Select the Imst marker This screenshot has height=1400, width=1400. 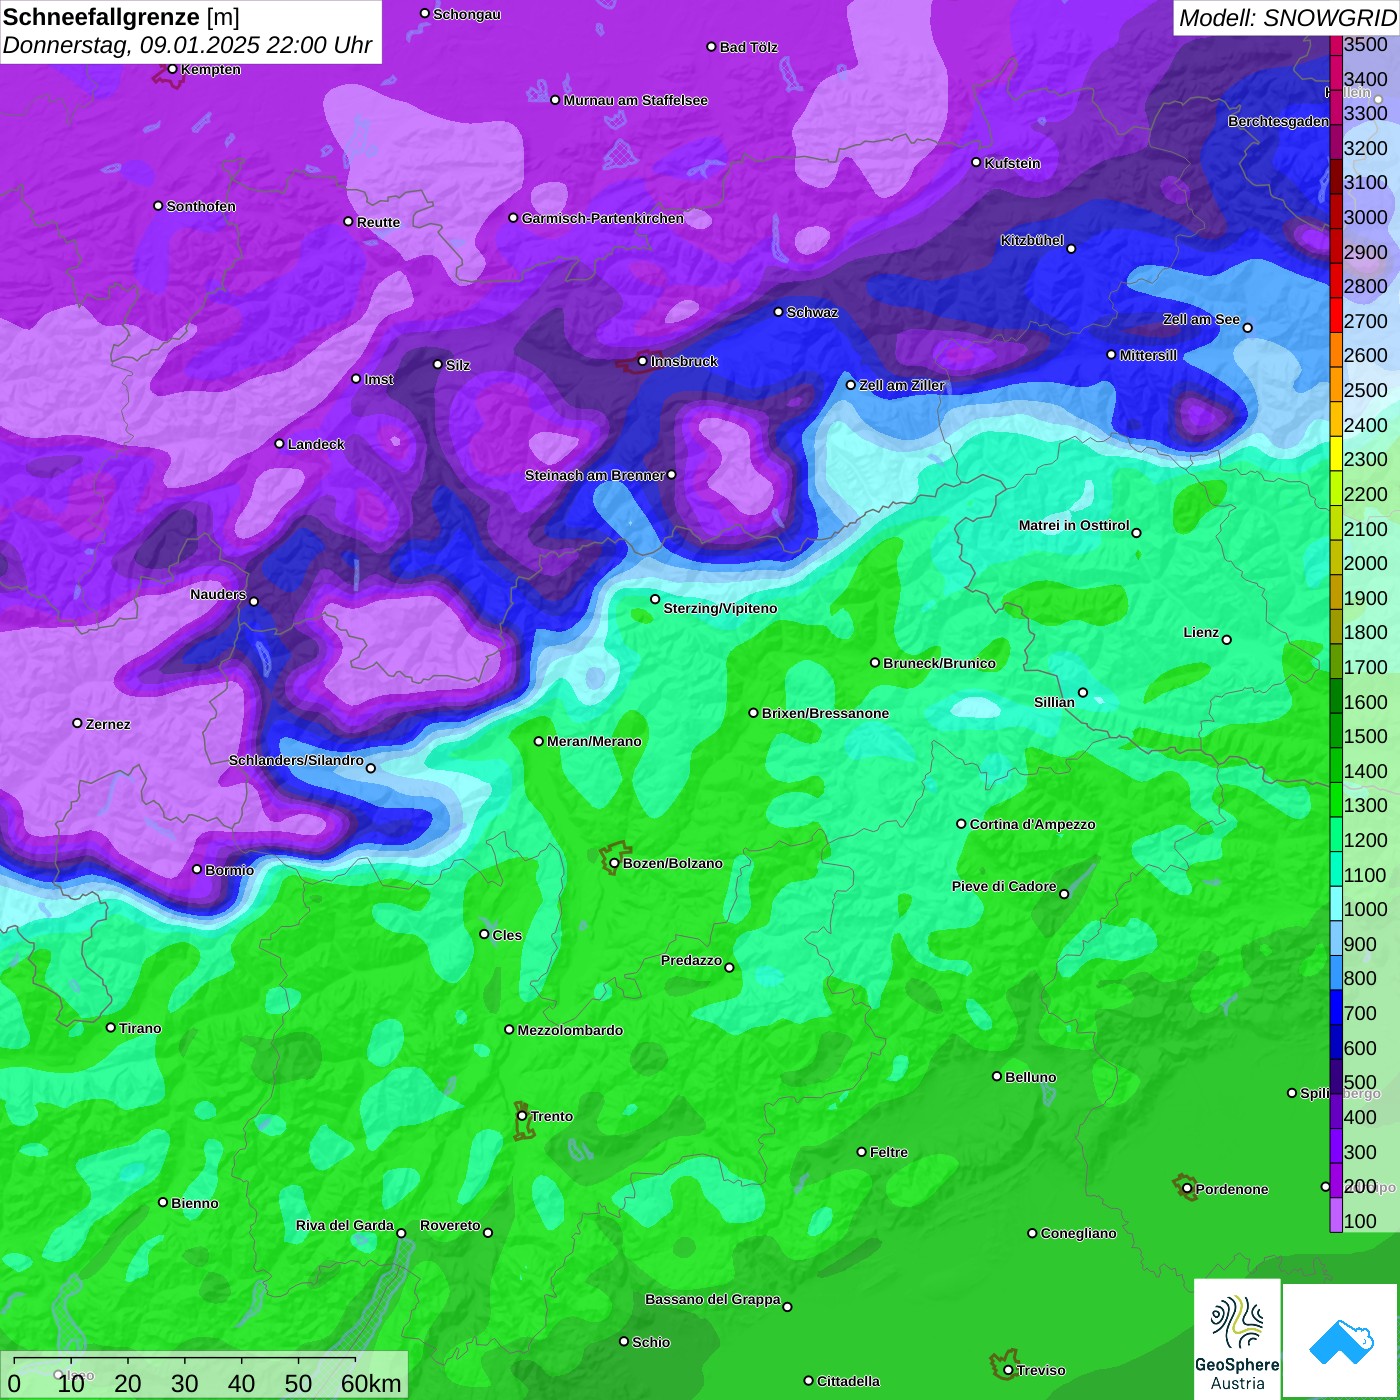click(356, 379)
